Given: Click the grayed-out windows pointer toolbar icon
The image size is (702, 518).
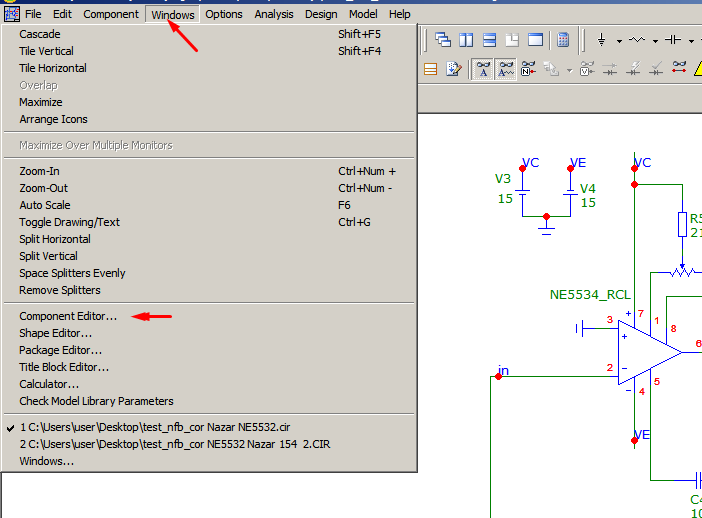Looking at the screenshot, I should pyautogui.click(x=551, y=69).
